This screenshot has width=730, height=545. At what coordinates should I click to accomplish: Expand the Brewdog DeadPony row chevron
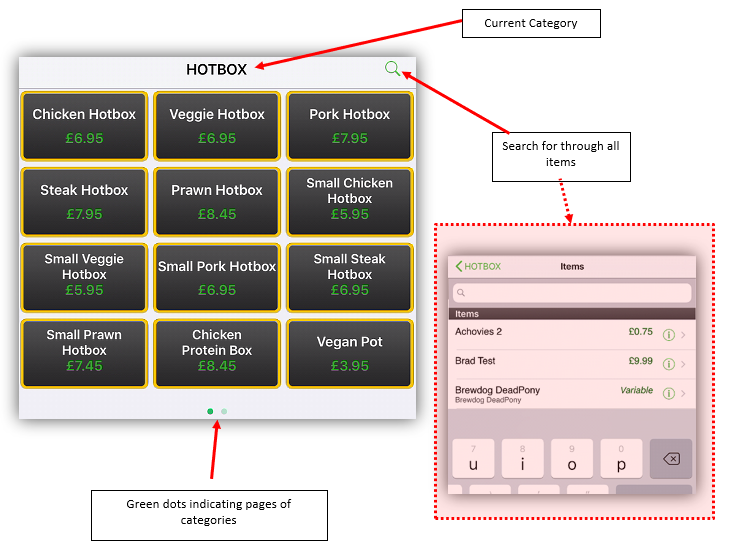point(684,393)
